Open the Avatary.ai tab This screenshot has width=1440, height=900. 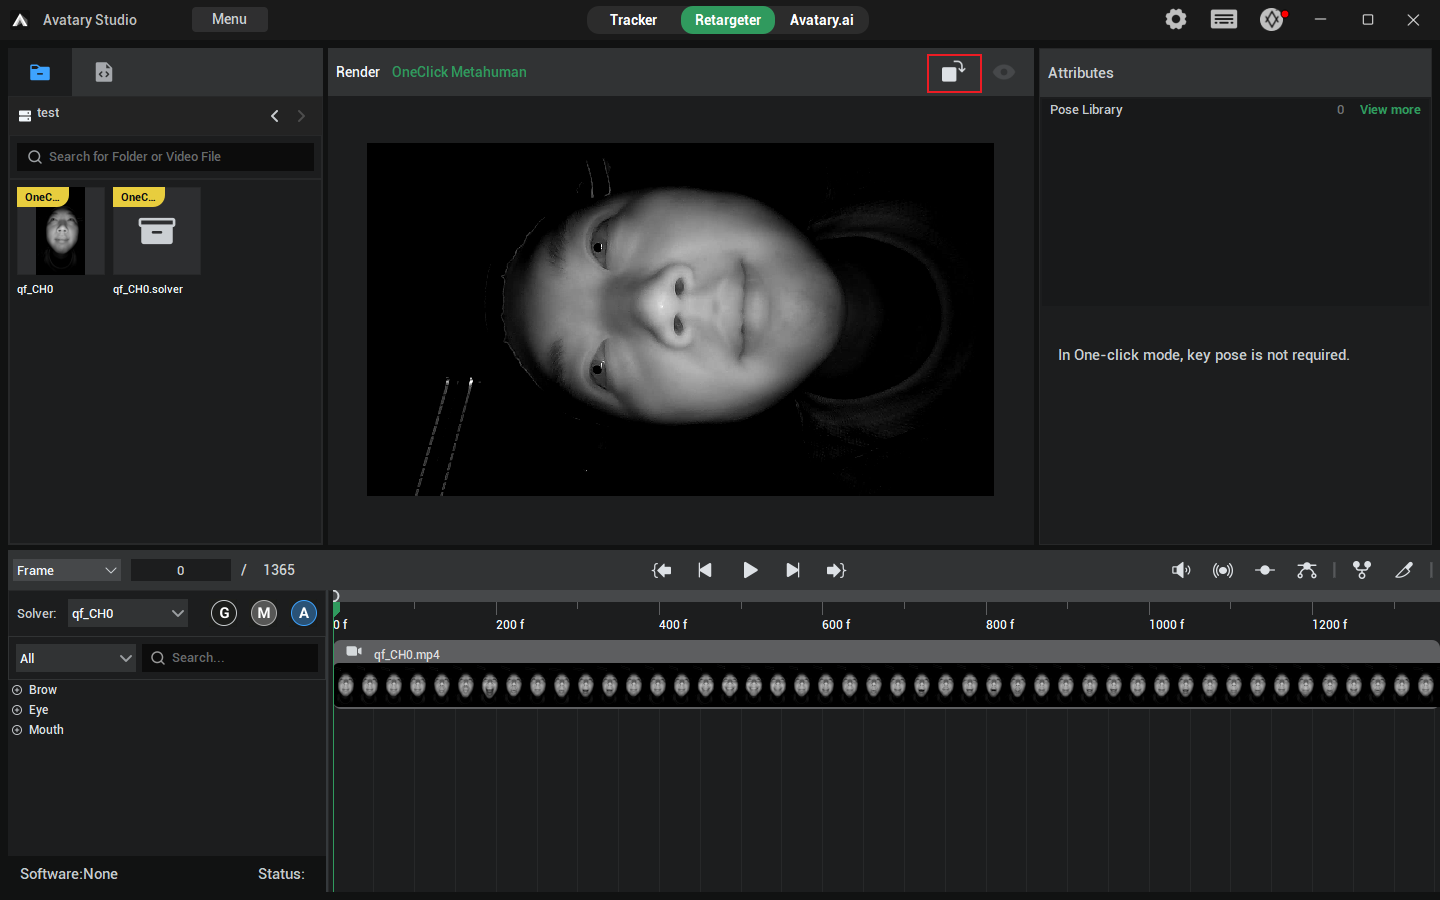tap(822, 20)
